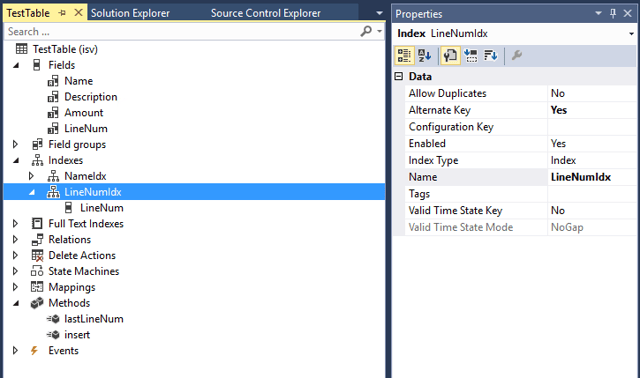Switch to the TestTable tab
Viewport: 640px width, 378px height.
(28, 13)
